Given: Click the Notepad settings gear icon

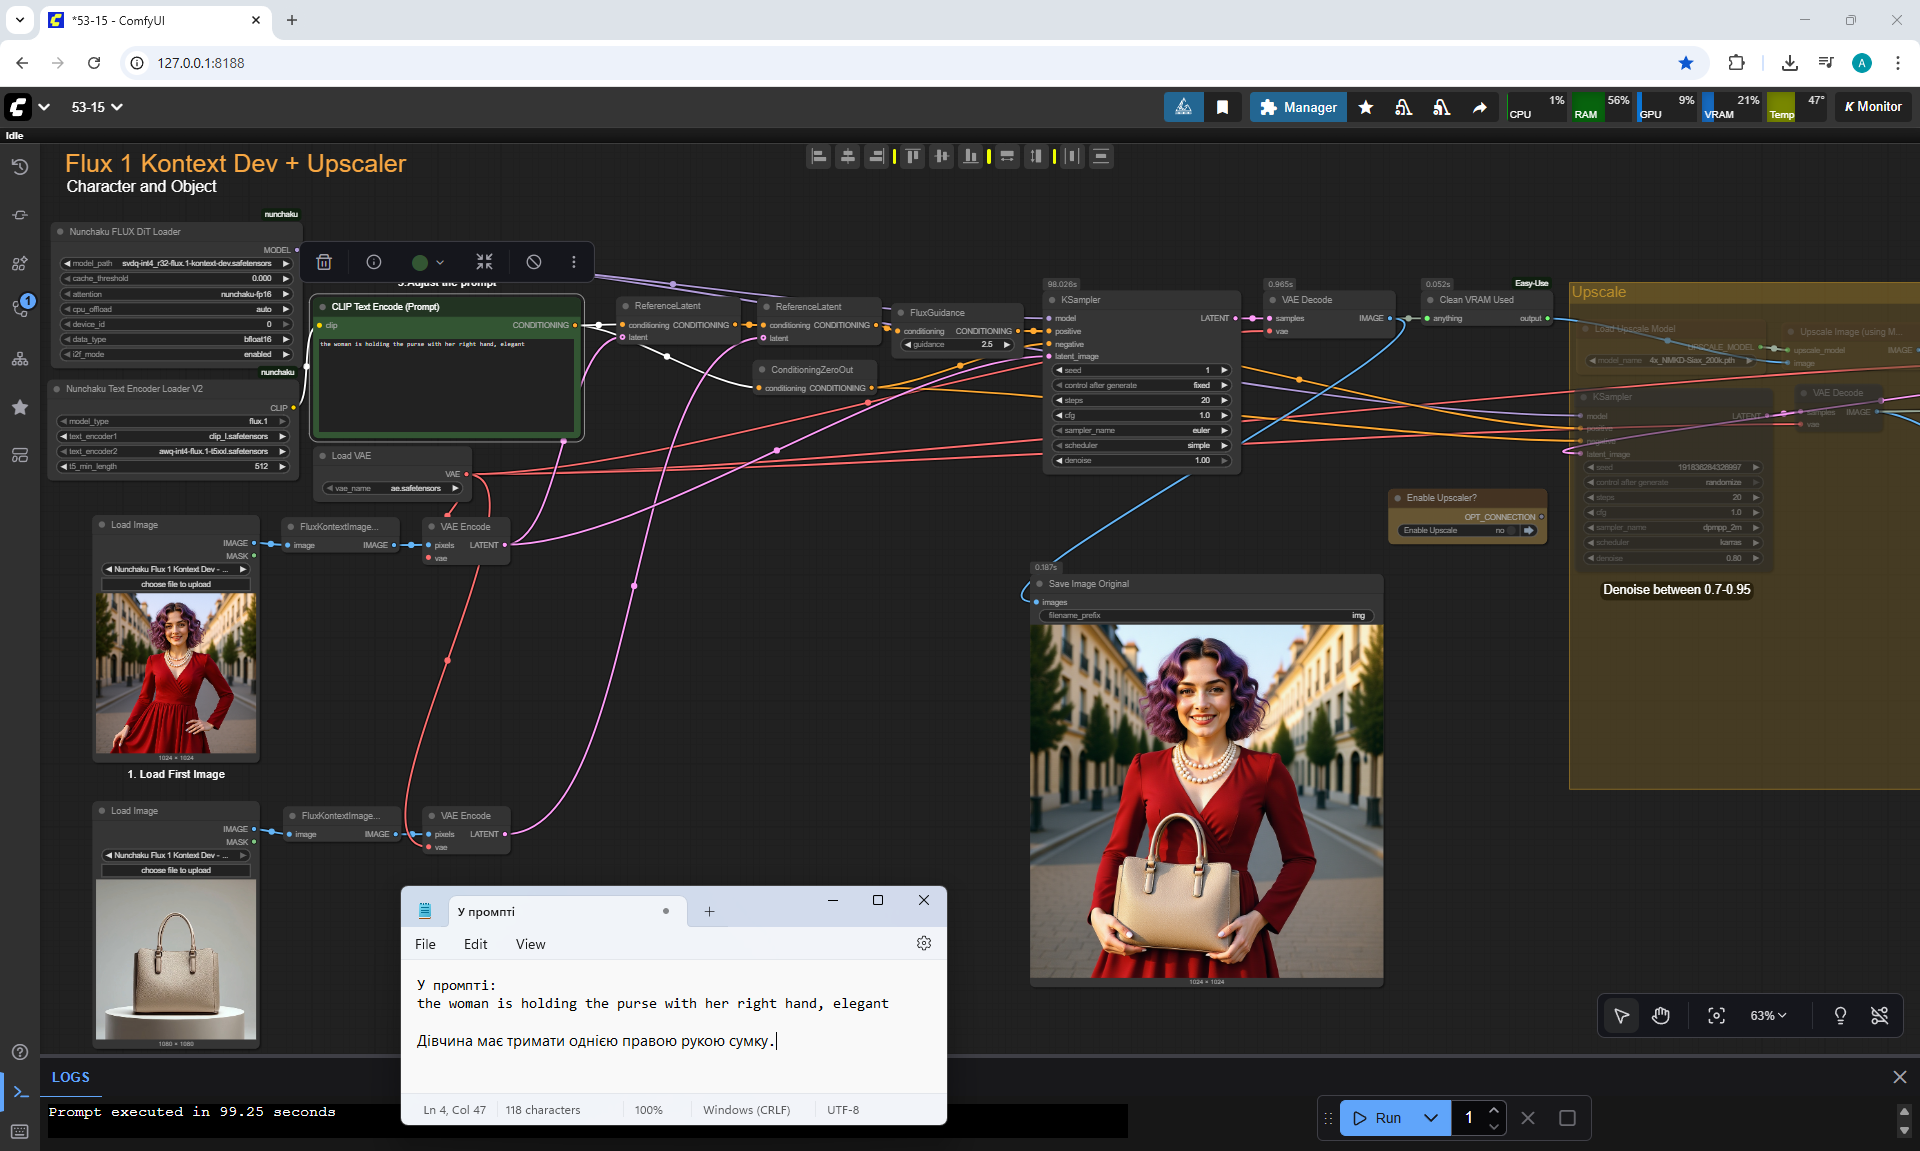Looking at the screenshot, I should click(924, 943).
